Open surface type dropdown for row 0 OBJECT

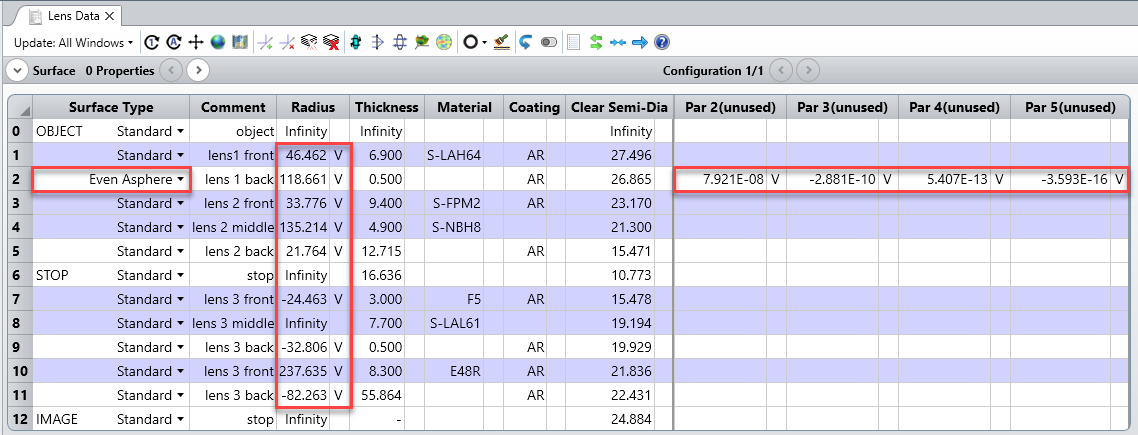[x=179, y=131]
